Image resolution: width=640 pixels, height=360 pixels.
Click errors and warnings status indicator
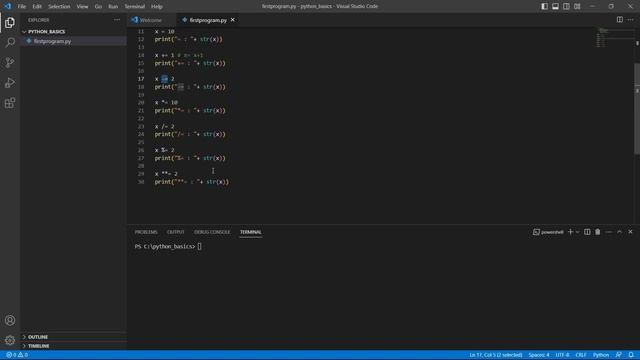(x=17, y=355)
